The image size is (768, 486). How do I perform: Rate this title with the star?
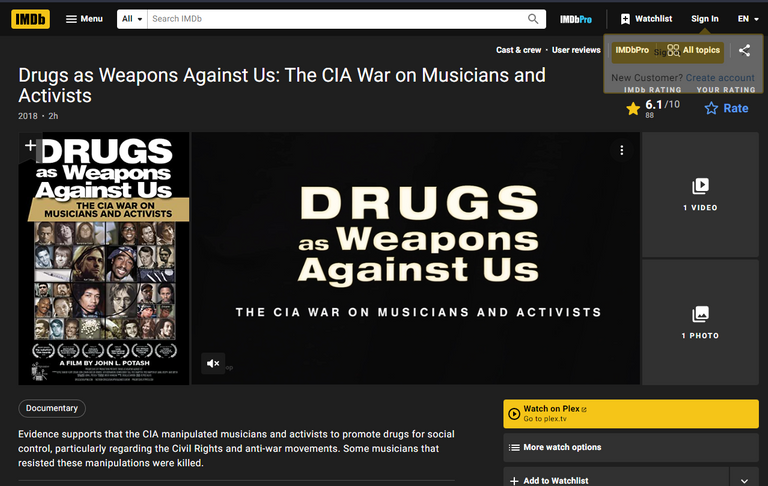pyautogui.click(x=726, y=108)
